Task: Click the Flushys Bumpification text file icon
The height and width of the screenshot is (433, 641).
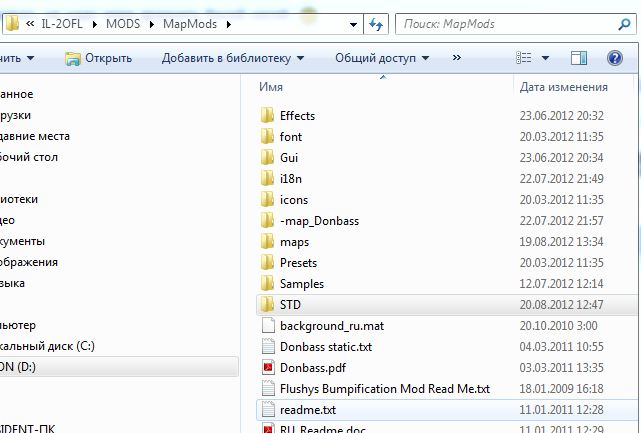Action: pyautogui.click(x=268, y=388)
